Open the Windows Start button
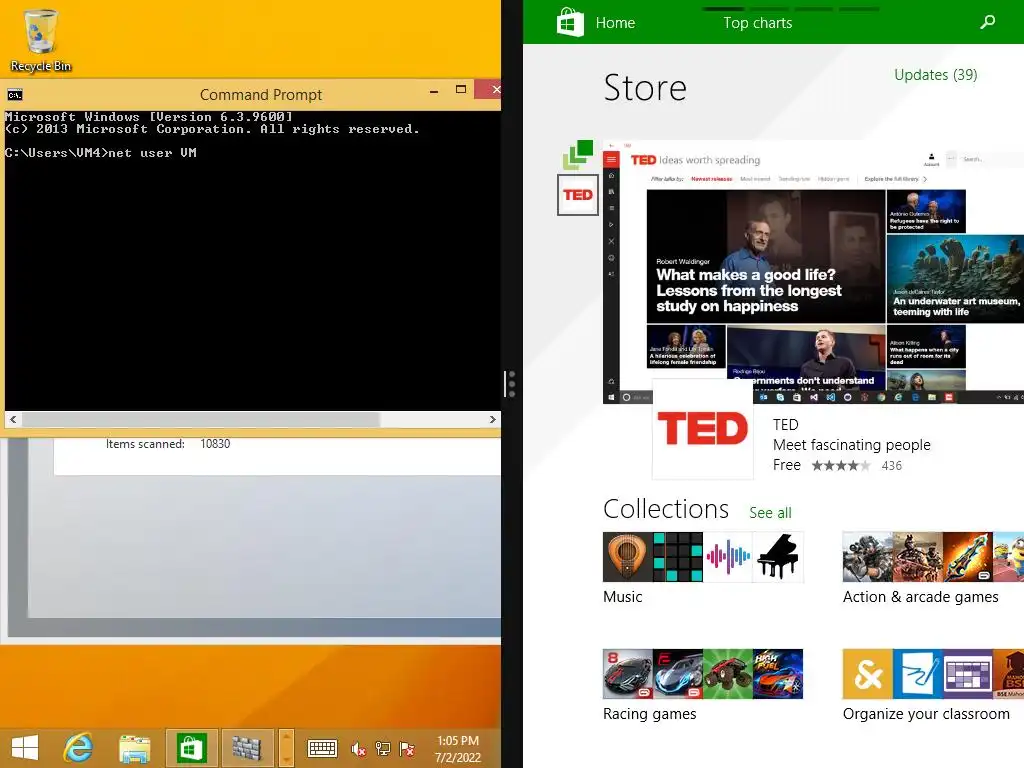The width and height of the screenshot is (1024, 768). [x=25, y=748]
